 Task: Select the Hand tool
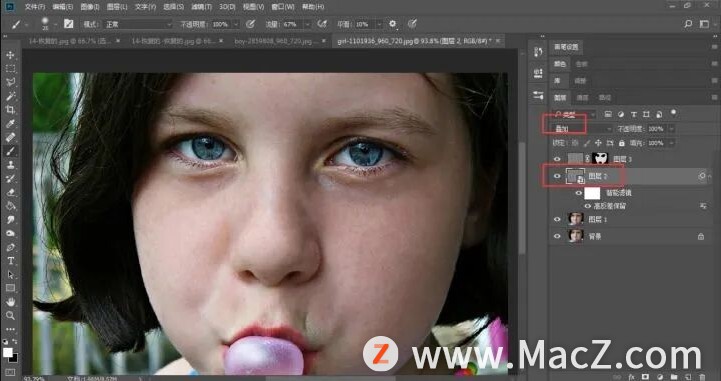pyautogui.click(x=10, y=302)
